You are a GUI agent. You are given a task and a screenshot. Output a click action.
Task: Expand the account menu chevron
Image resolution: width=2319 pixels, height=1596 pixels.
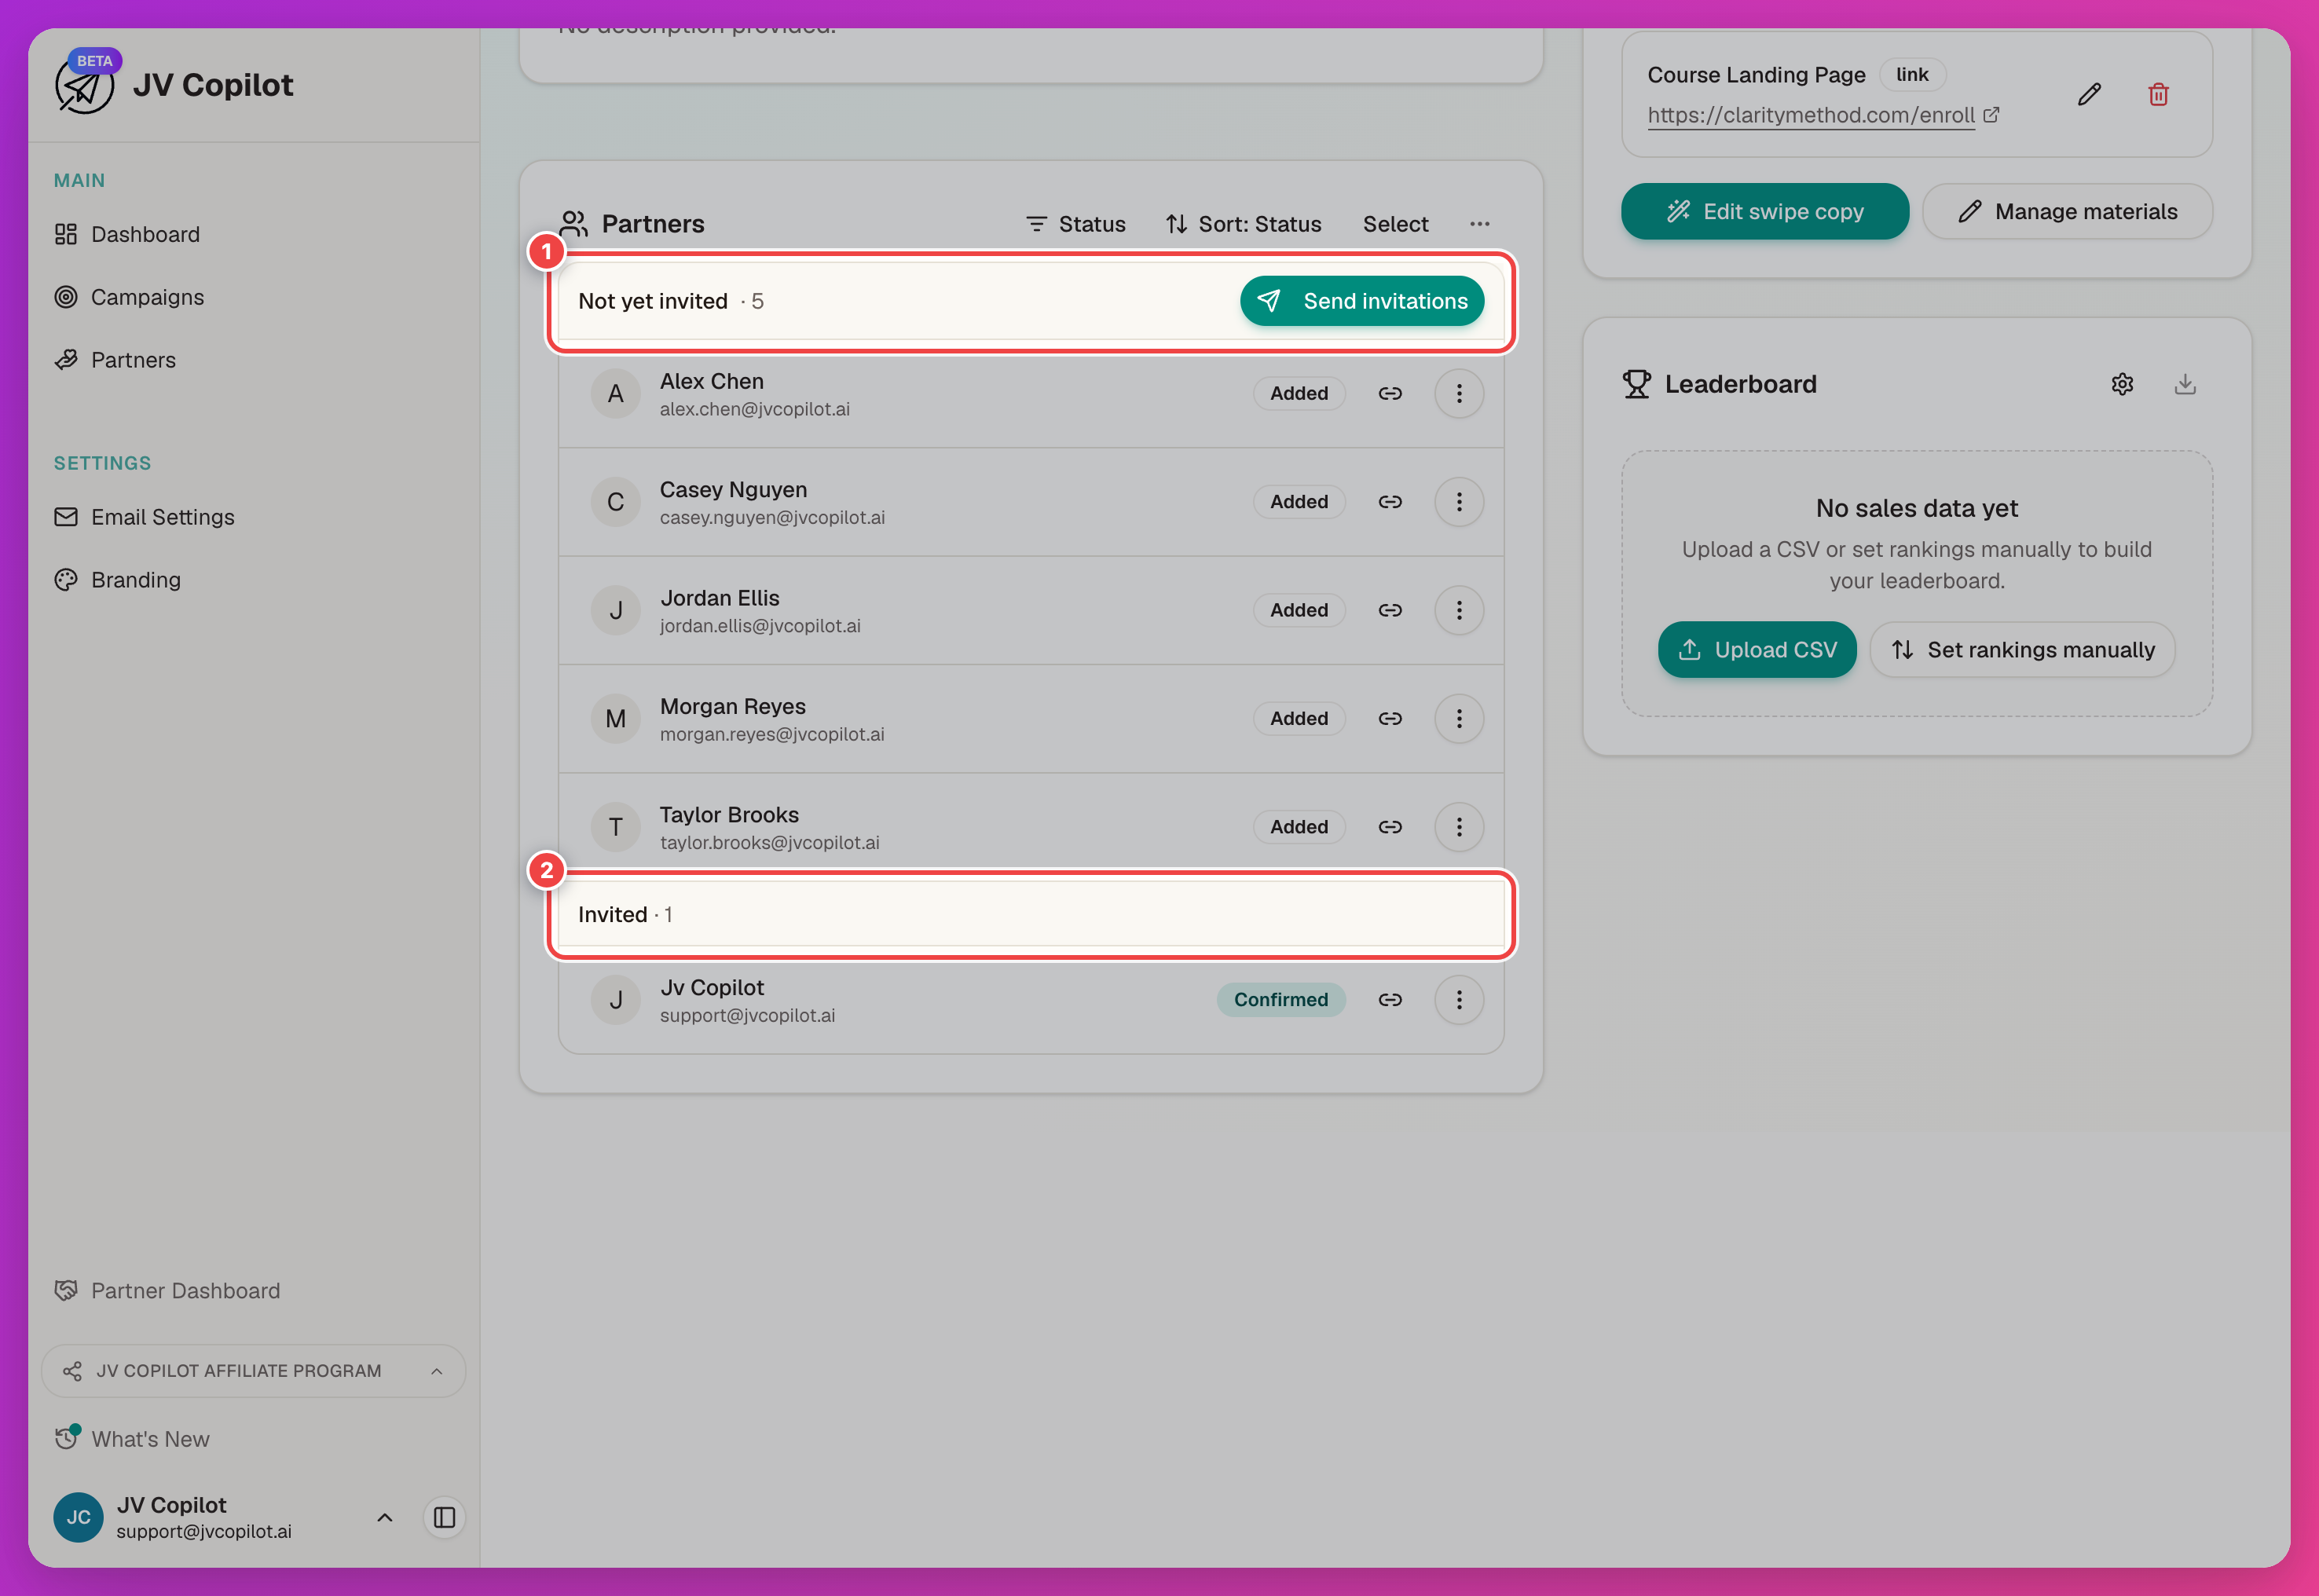tap(384, 1517)
